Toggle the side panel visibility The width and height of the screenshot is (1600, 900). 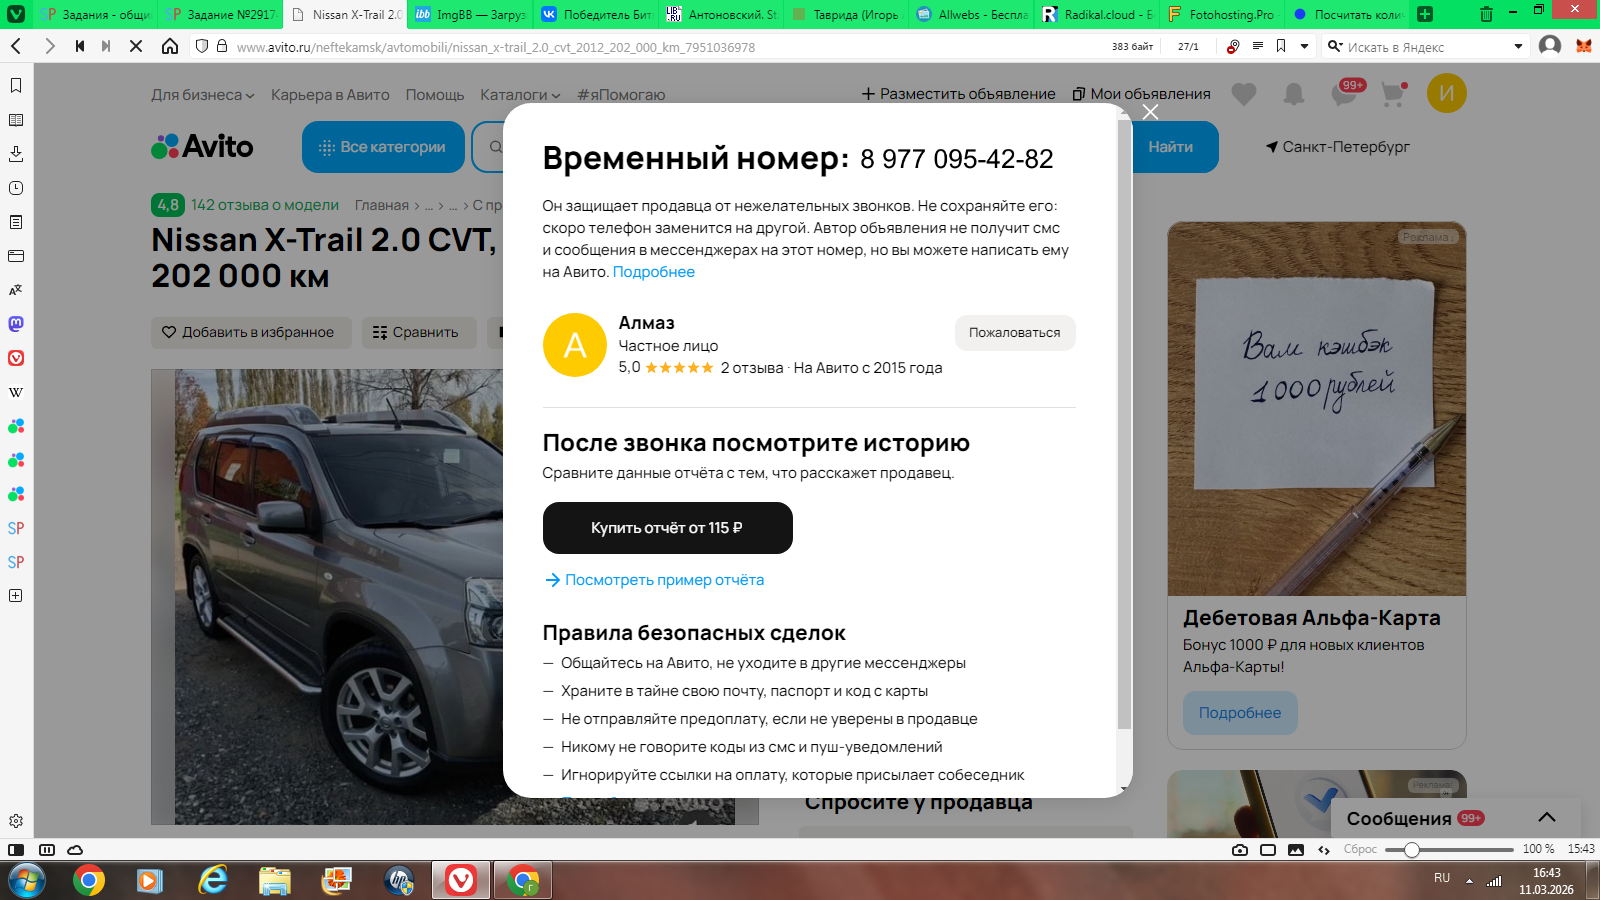pyautogui.click(x=16, y=850)
